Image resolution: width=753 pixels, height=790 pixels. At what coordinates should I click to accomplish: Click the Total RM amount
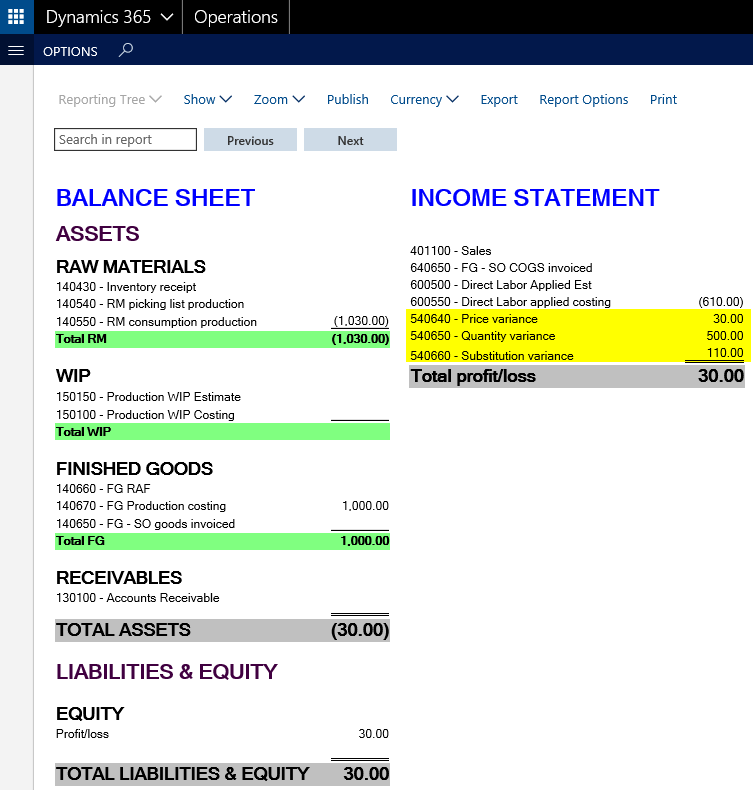click(x=360, y=339)
